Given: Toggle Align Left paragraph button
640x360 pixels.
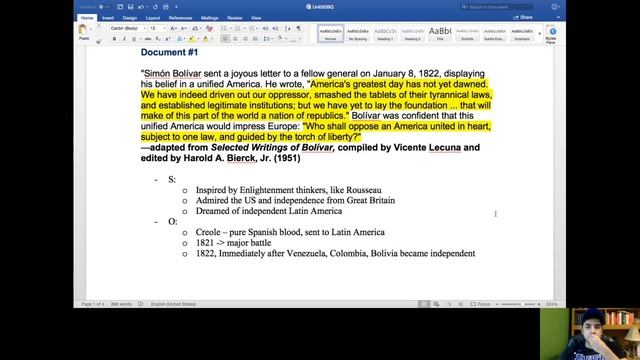Looking at the screenshot, I should [x=225, y=39].
